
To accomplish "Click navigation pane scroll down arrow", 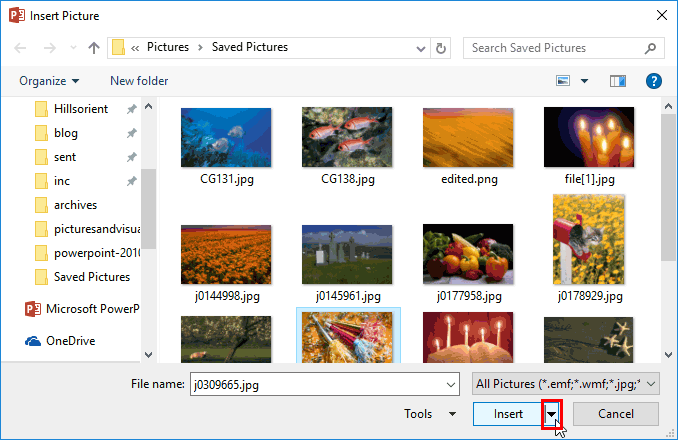I will click(148, 355).
